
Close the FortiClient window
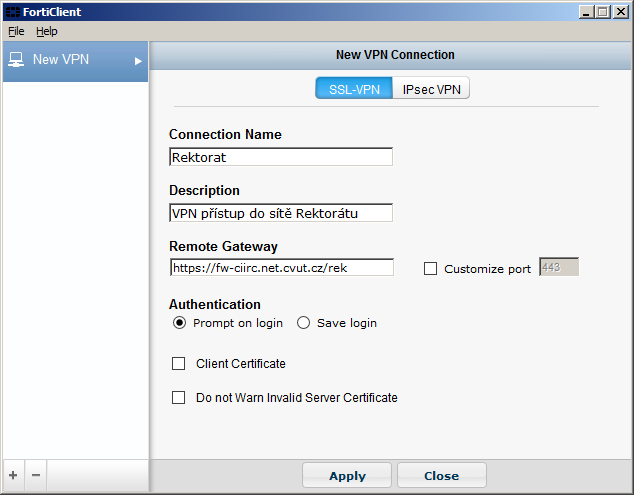point(620,12)
